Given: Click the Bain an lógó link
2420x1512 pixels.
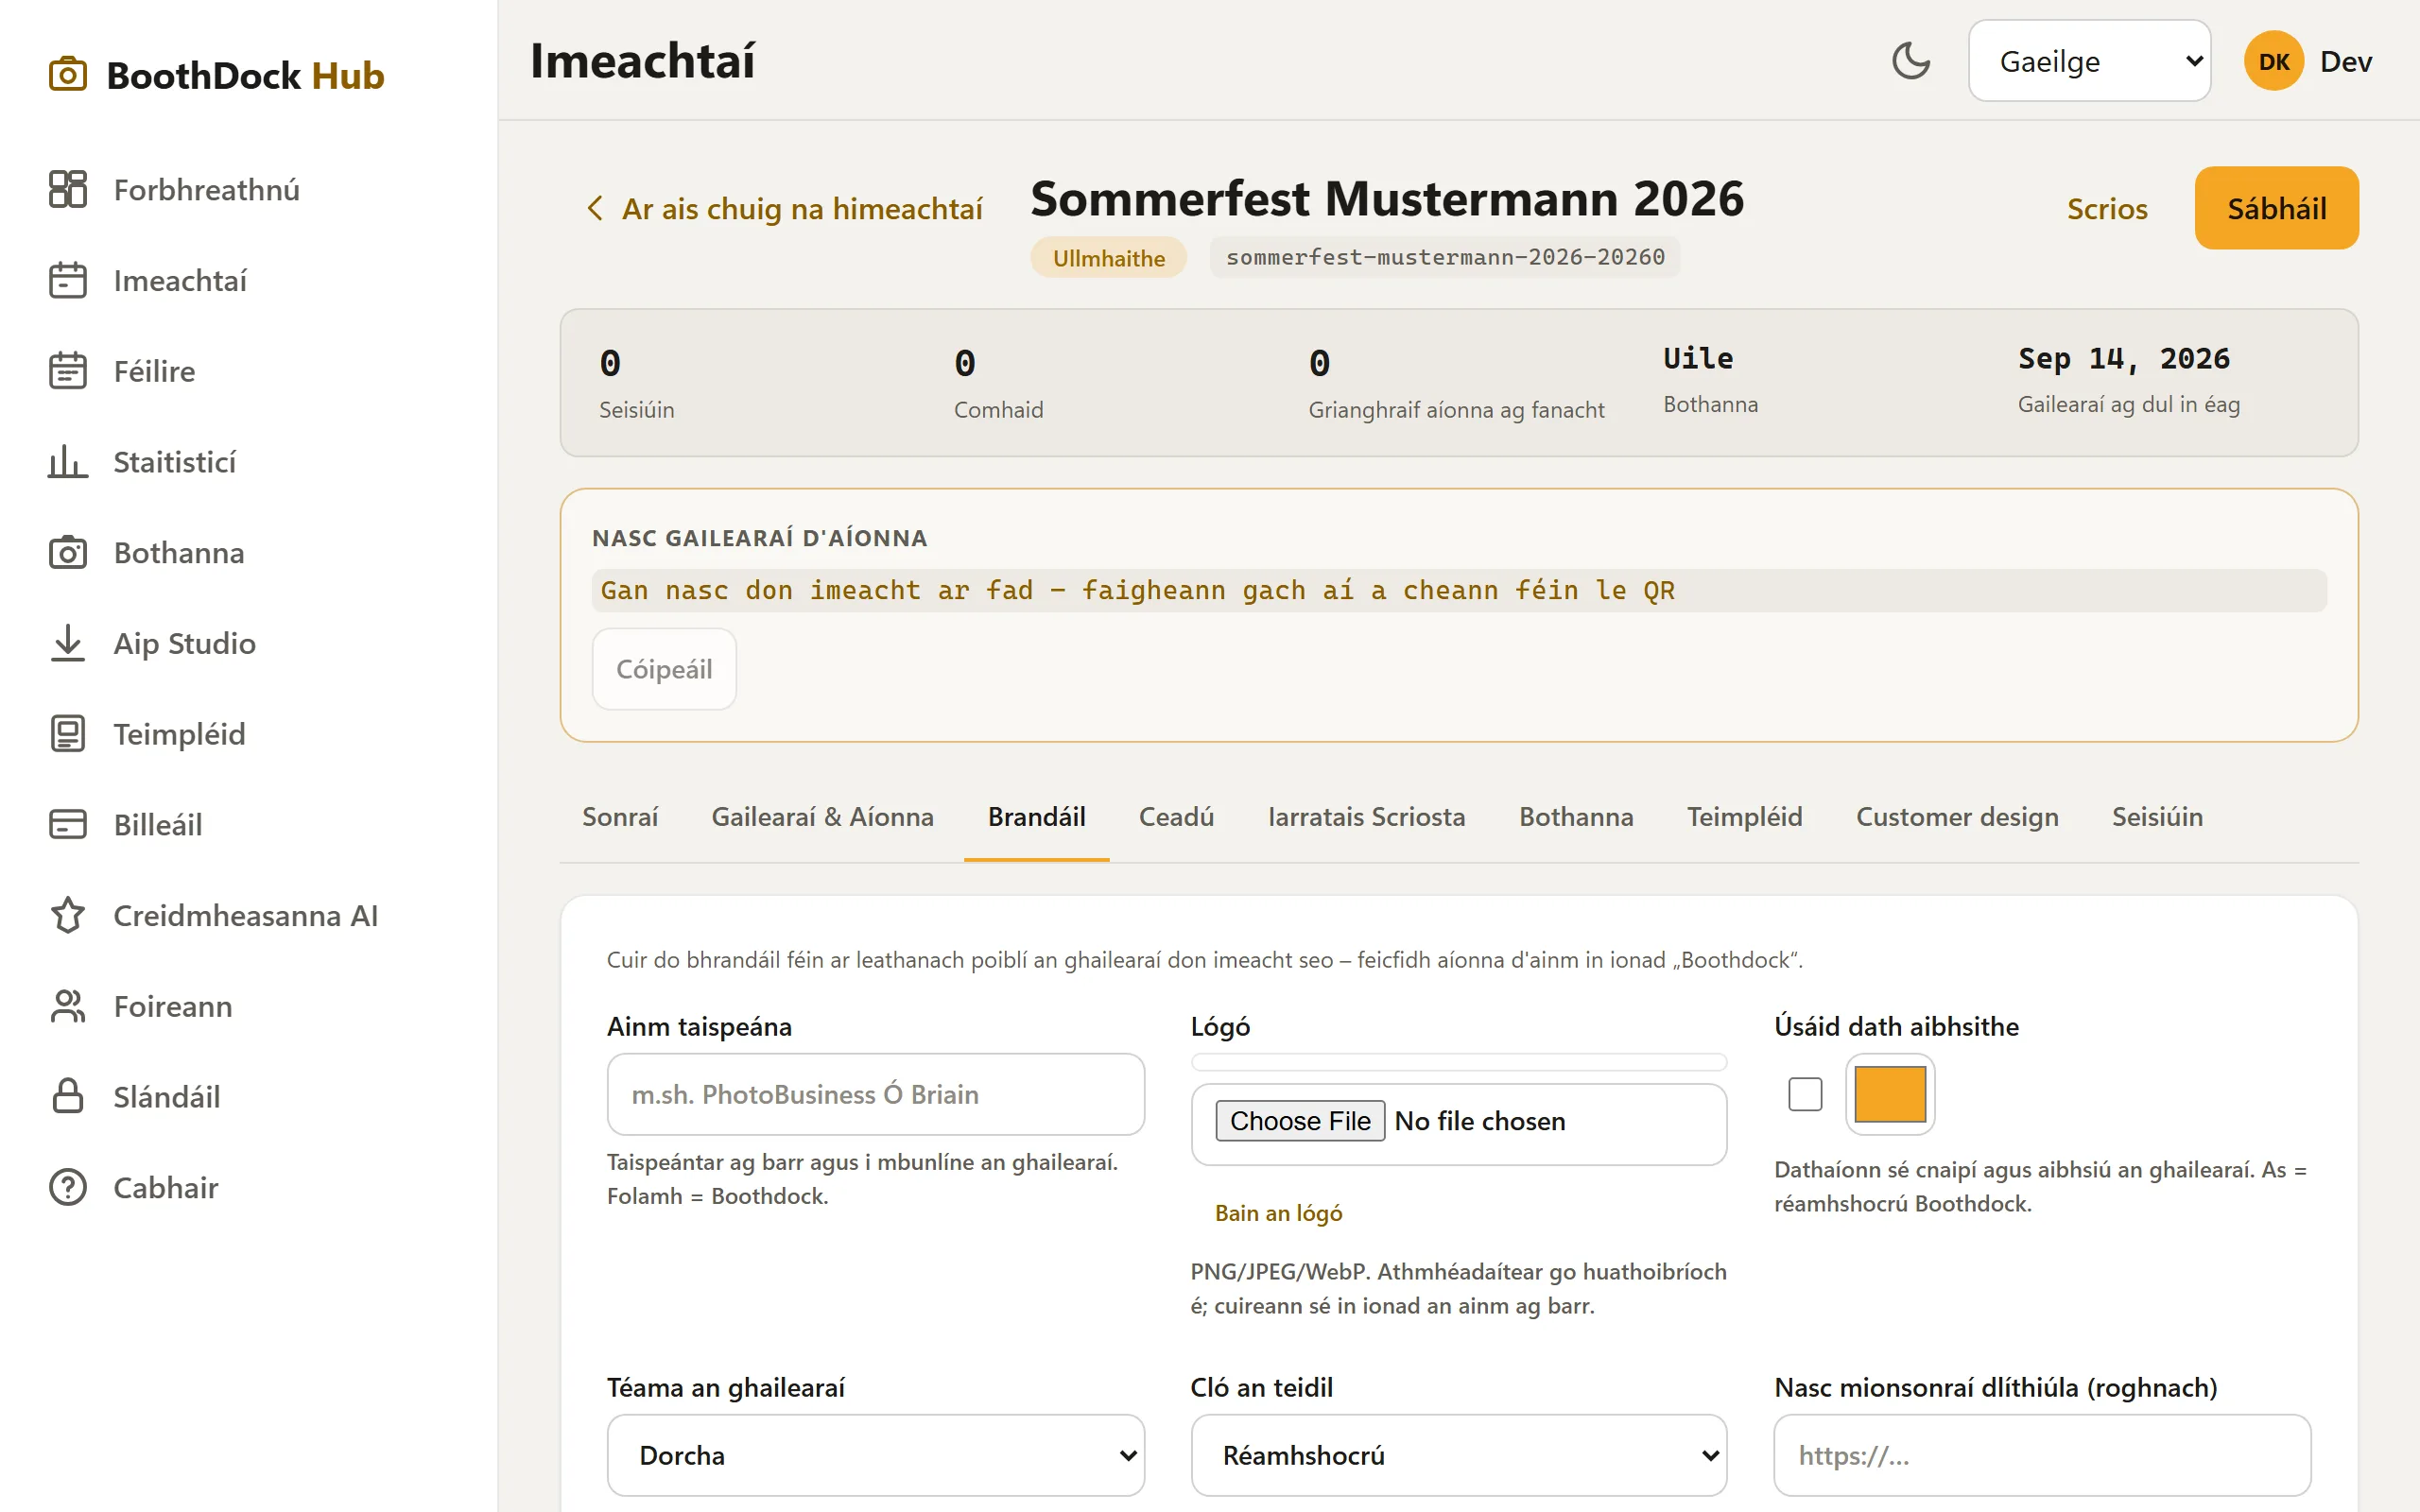Looking at the screenshot, I should 1278,1213.
